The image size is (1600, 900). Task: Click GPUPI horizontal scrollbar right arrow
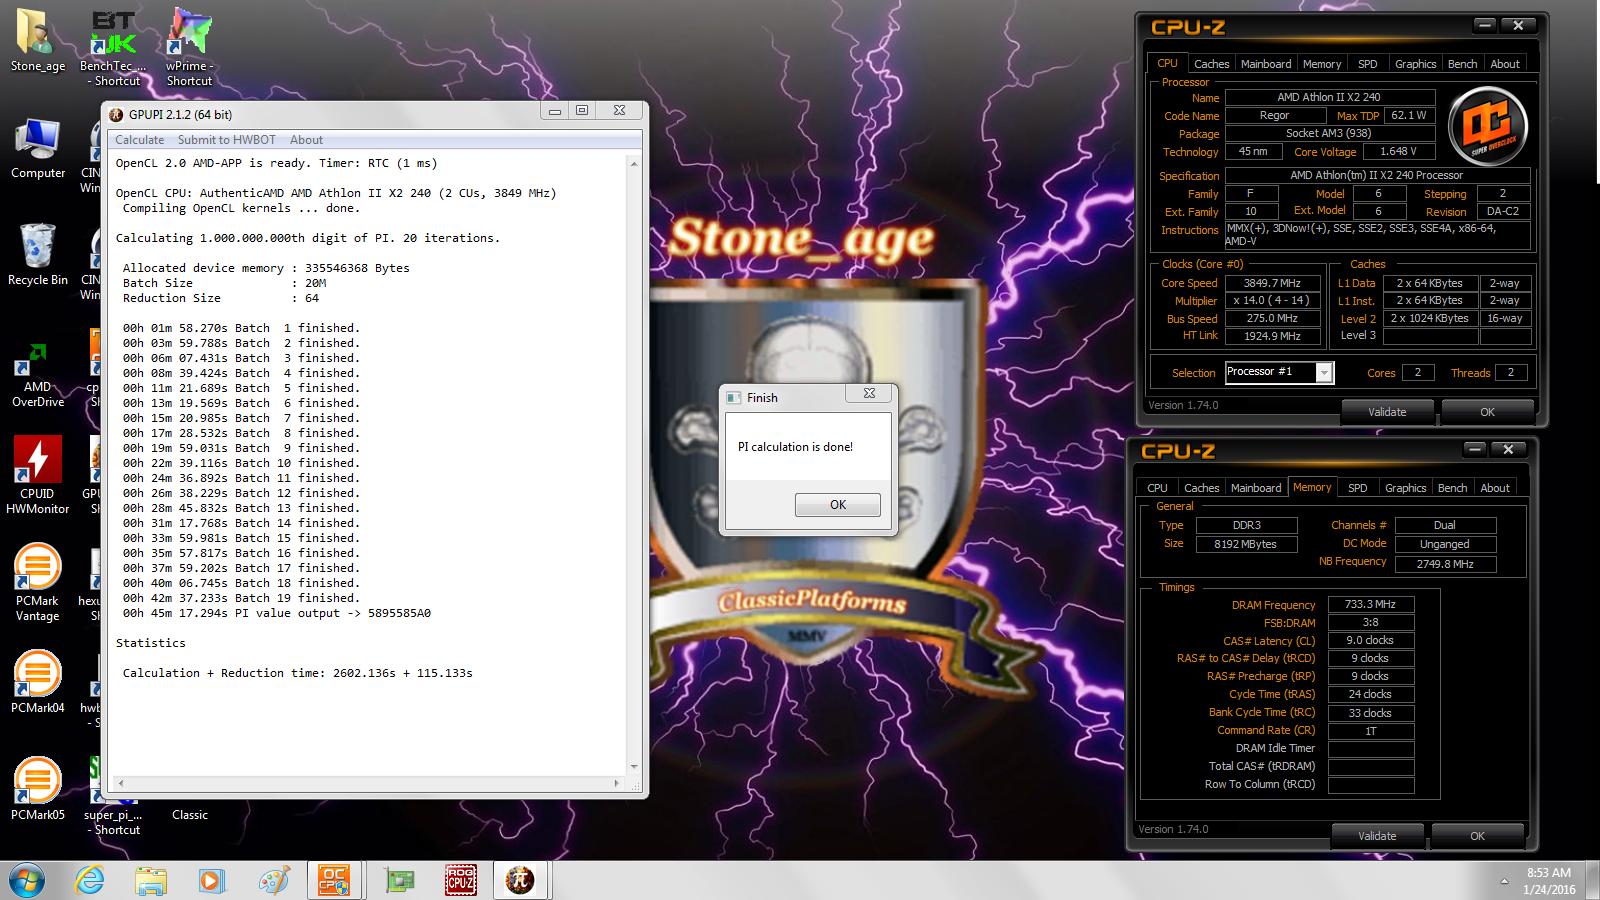pyautogui.click(x=618, y=783)
